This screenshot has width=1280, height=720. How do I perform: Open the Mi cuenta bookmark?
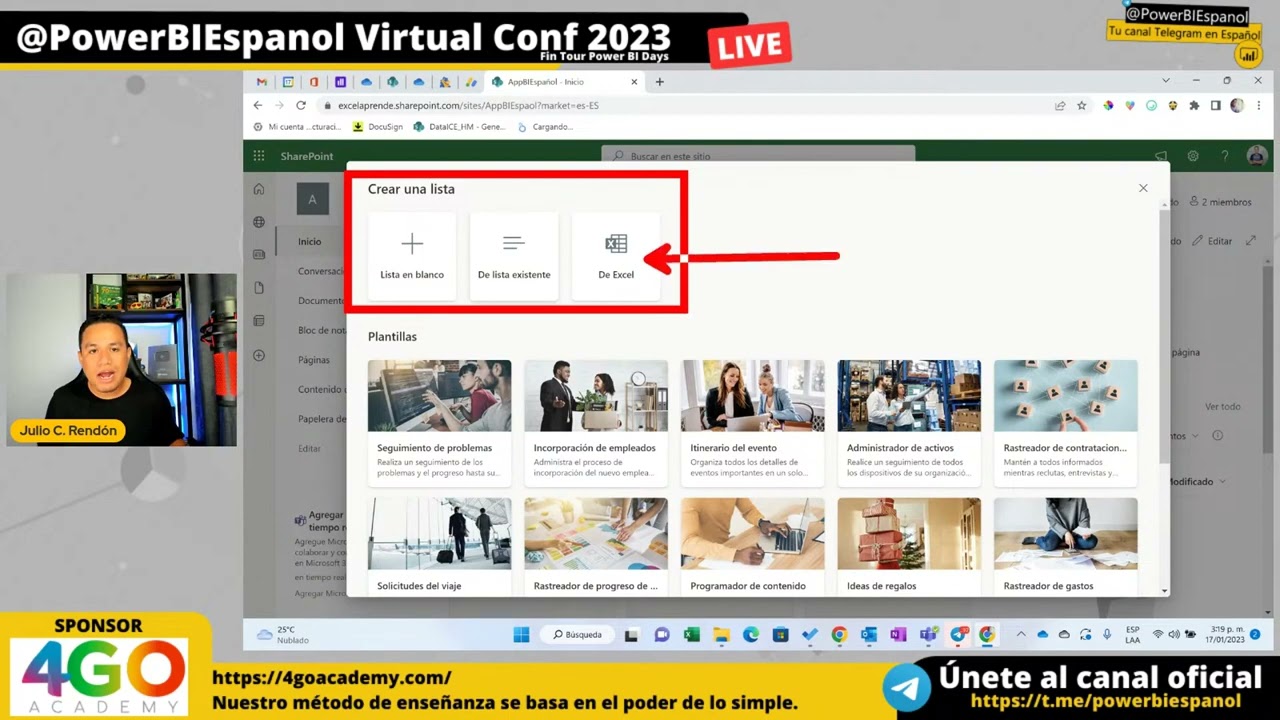coord(297,127)
